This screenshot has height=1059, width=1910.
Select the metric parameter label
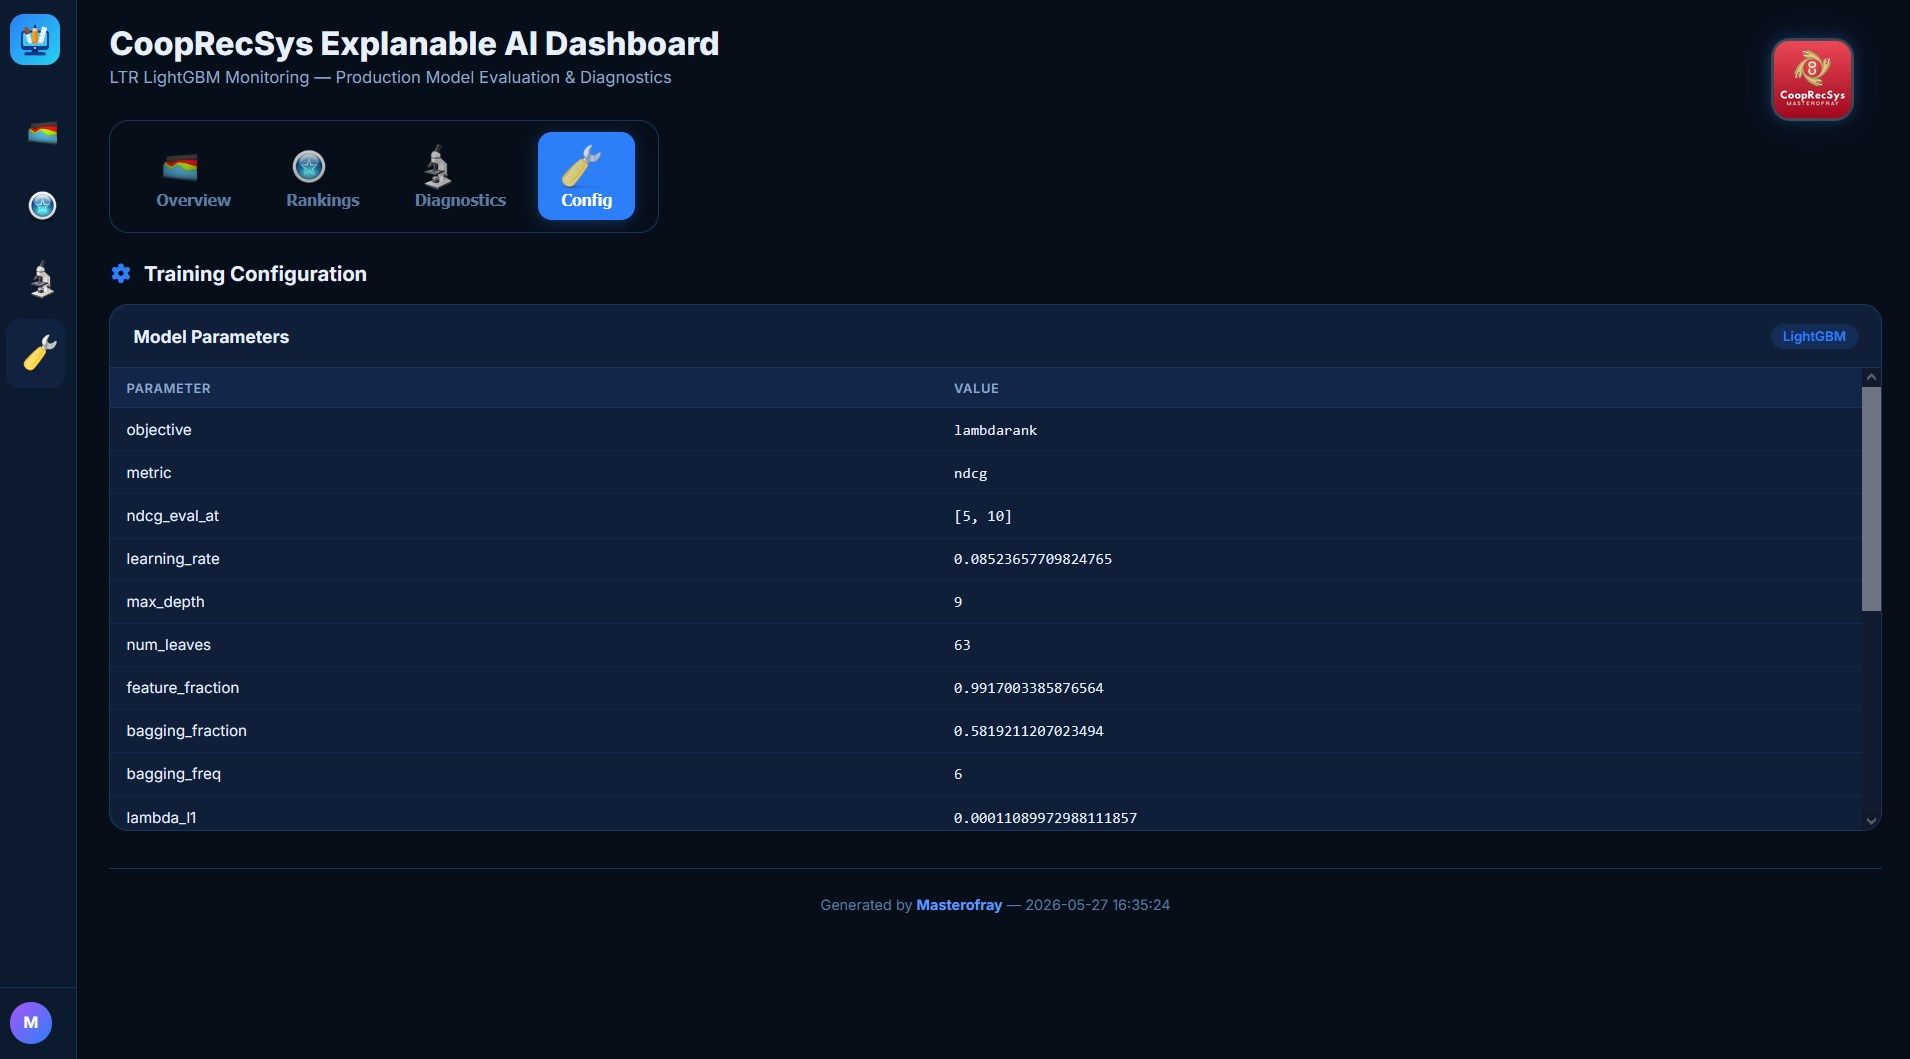tap(149, 473)
